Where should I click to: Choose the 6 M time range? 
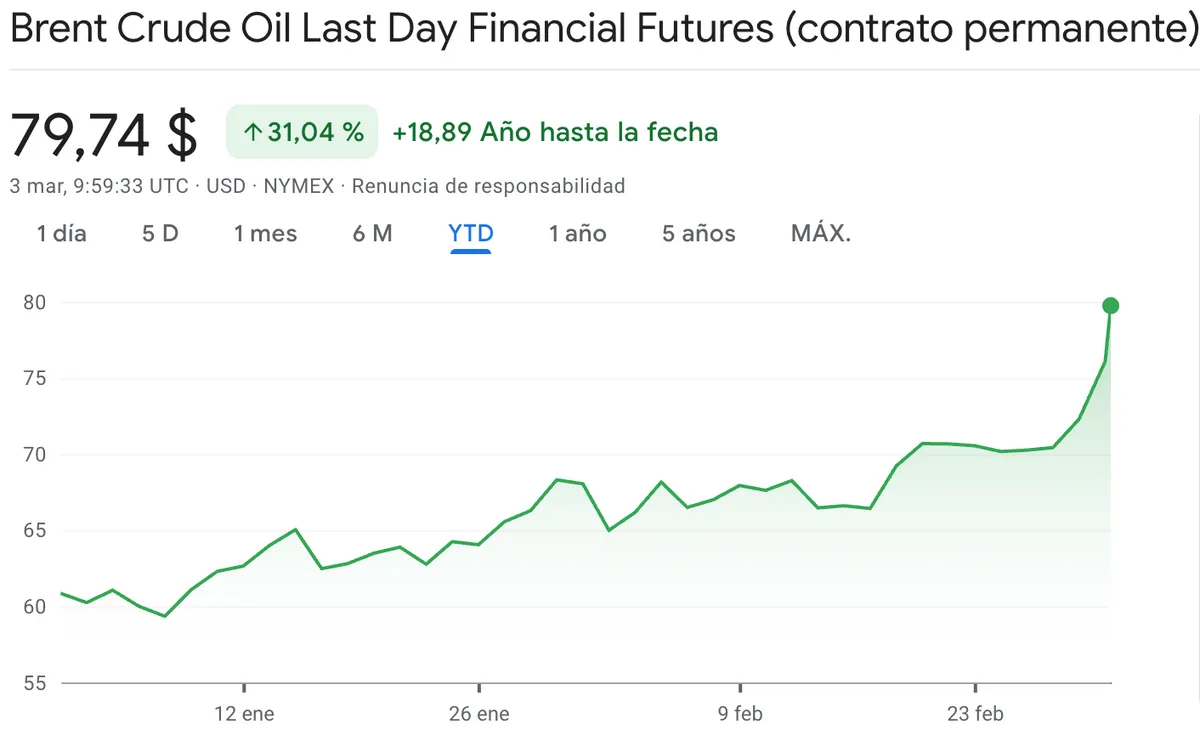pos(372,234)
